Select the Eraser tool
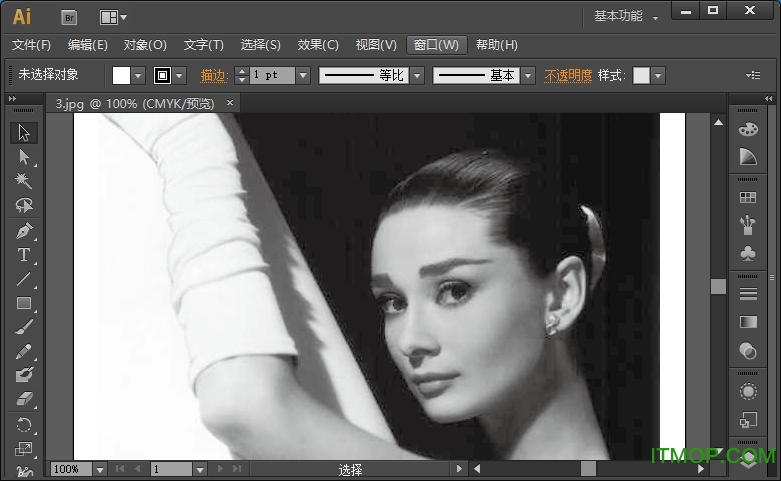 25,399
